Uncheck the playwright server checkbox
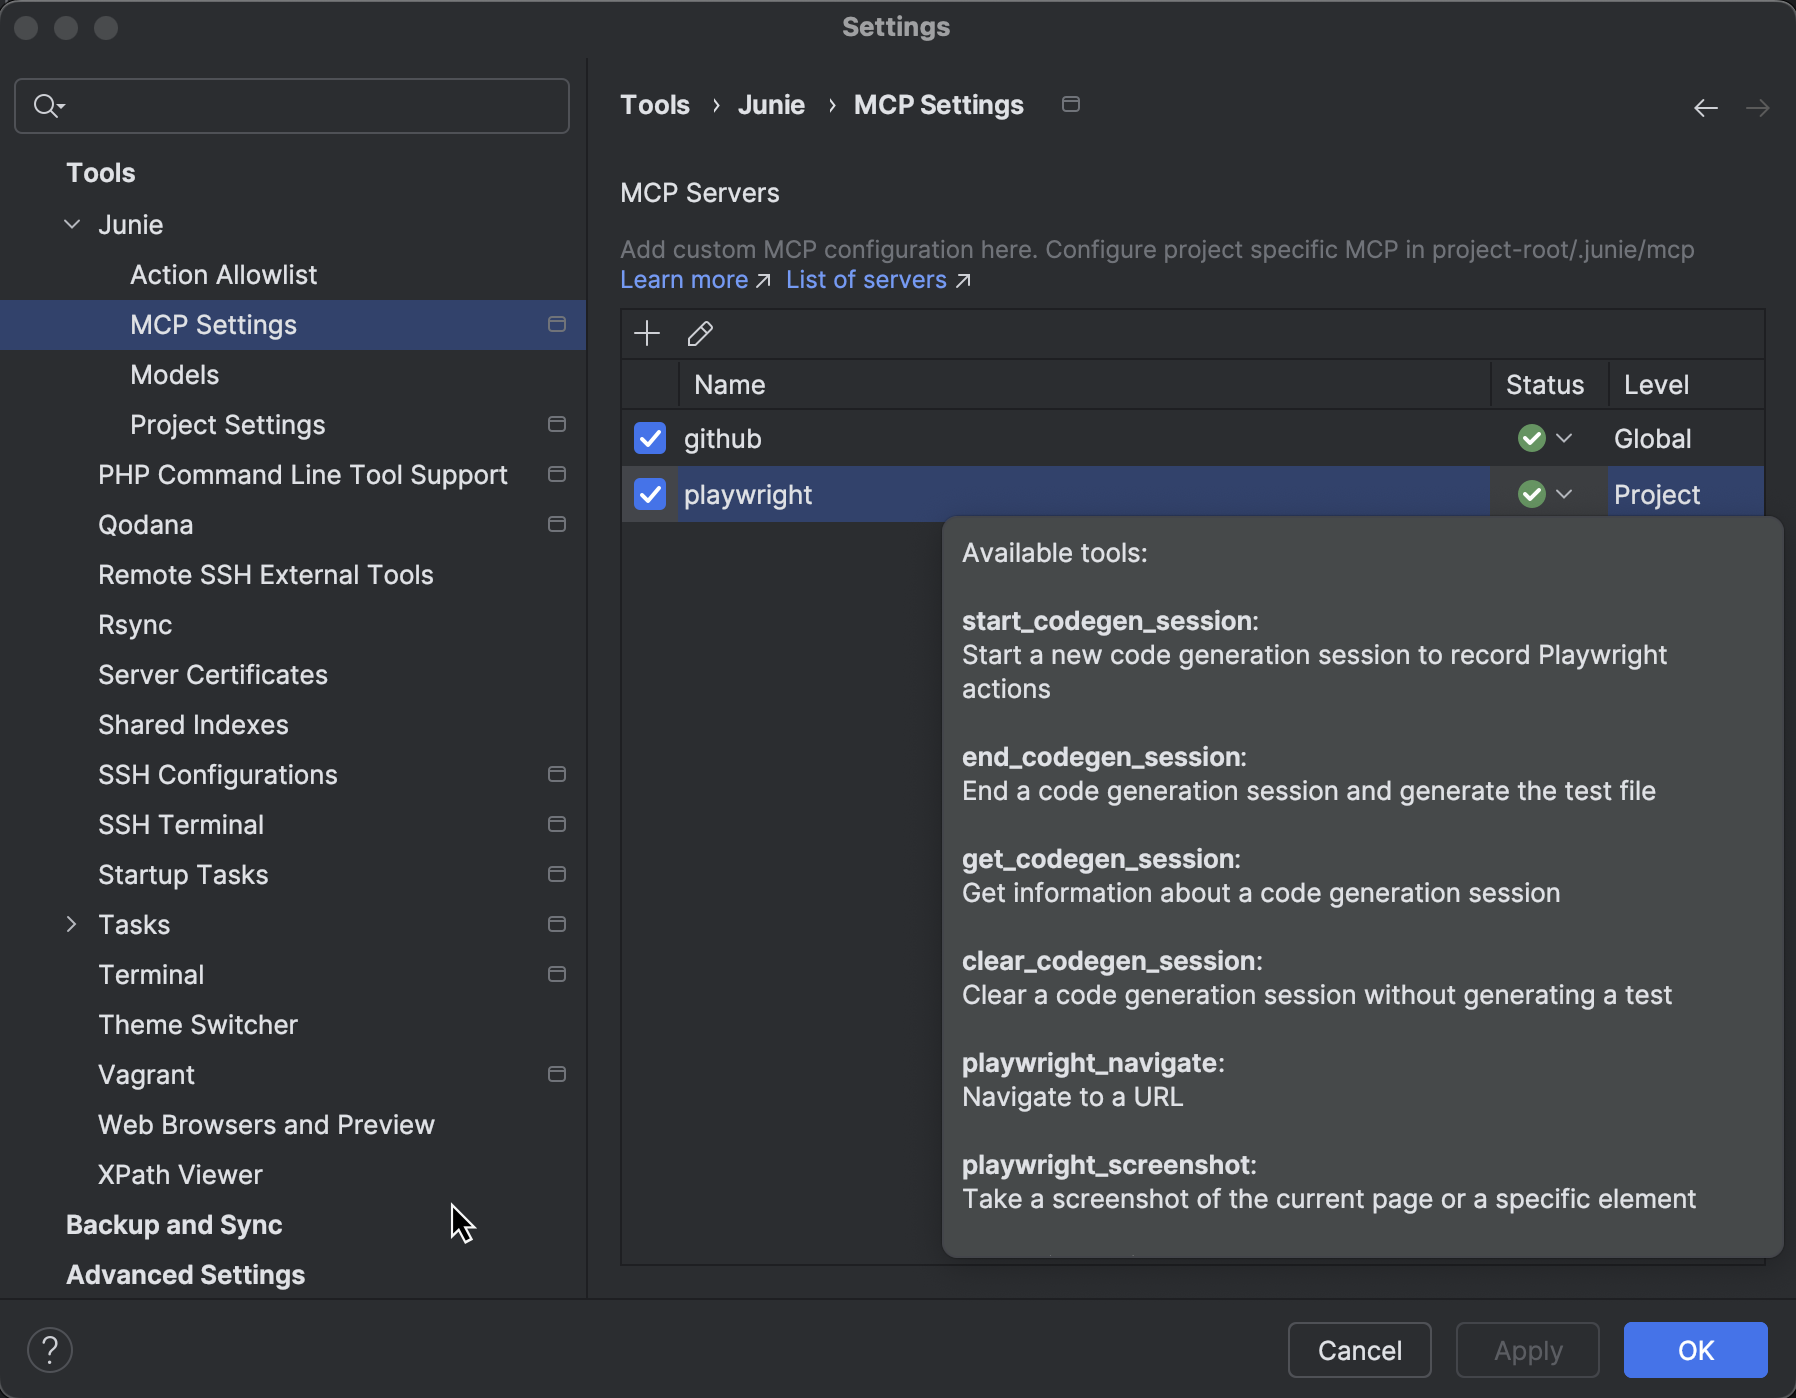The image size is (1796, 1398). click(x=650, y=494)
